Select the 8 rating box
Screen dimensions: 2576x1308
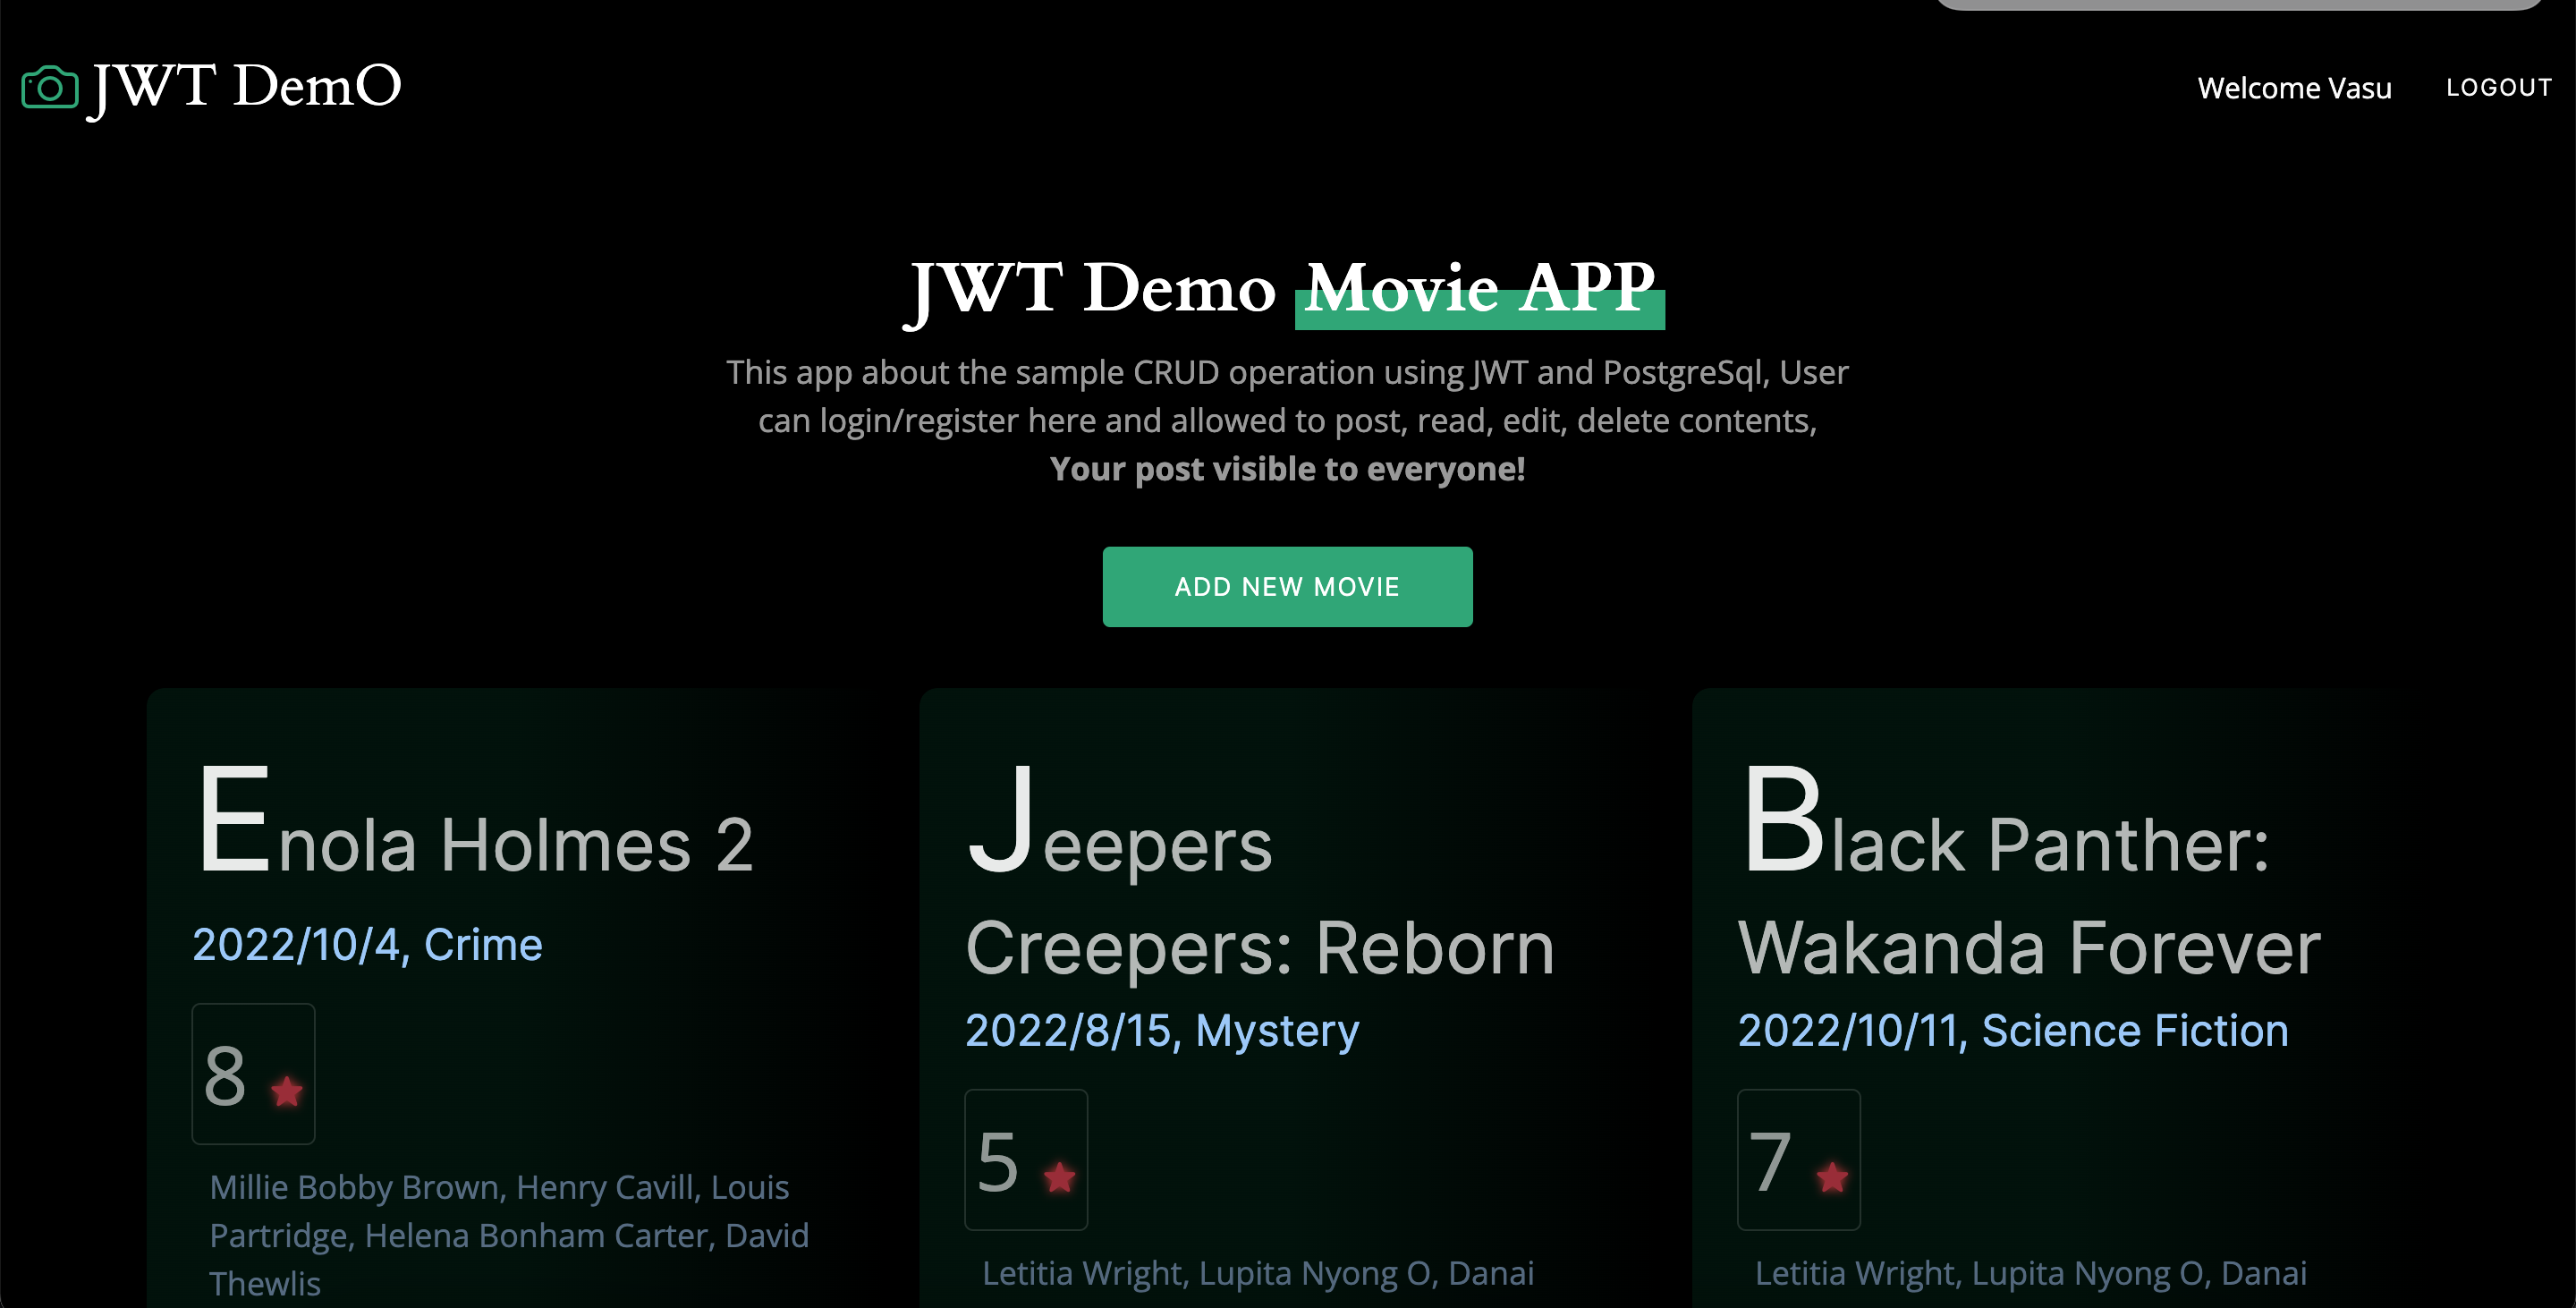(x=253, y=1074)
